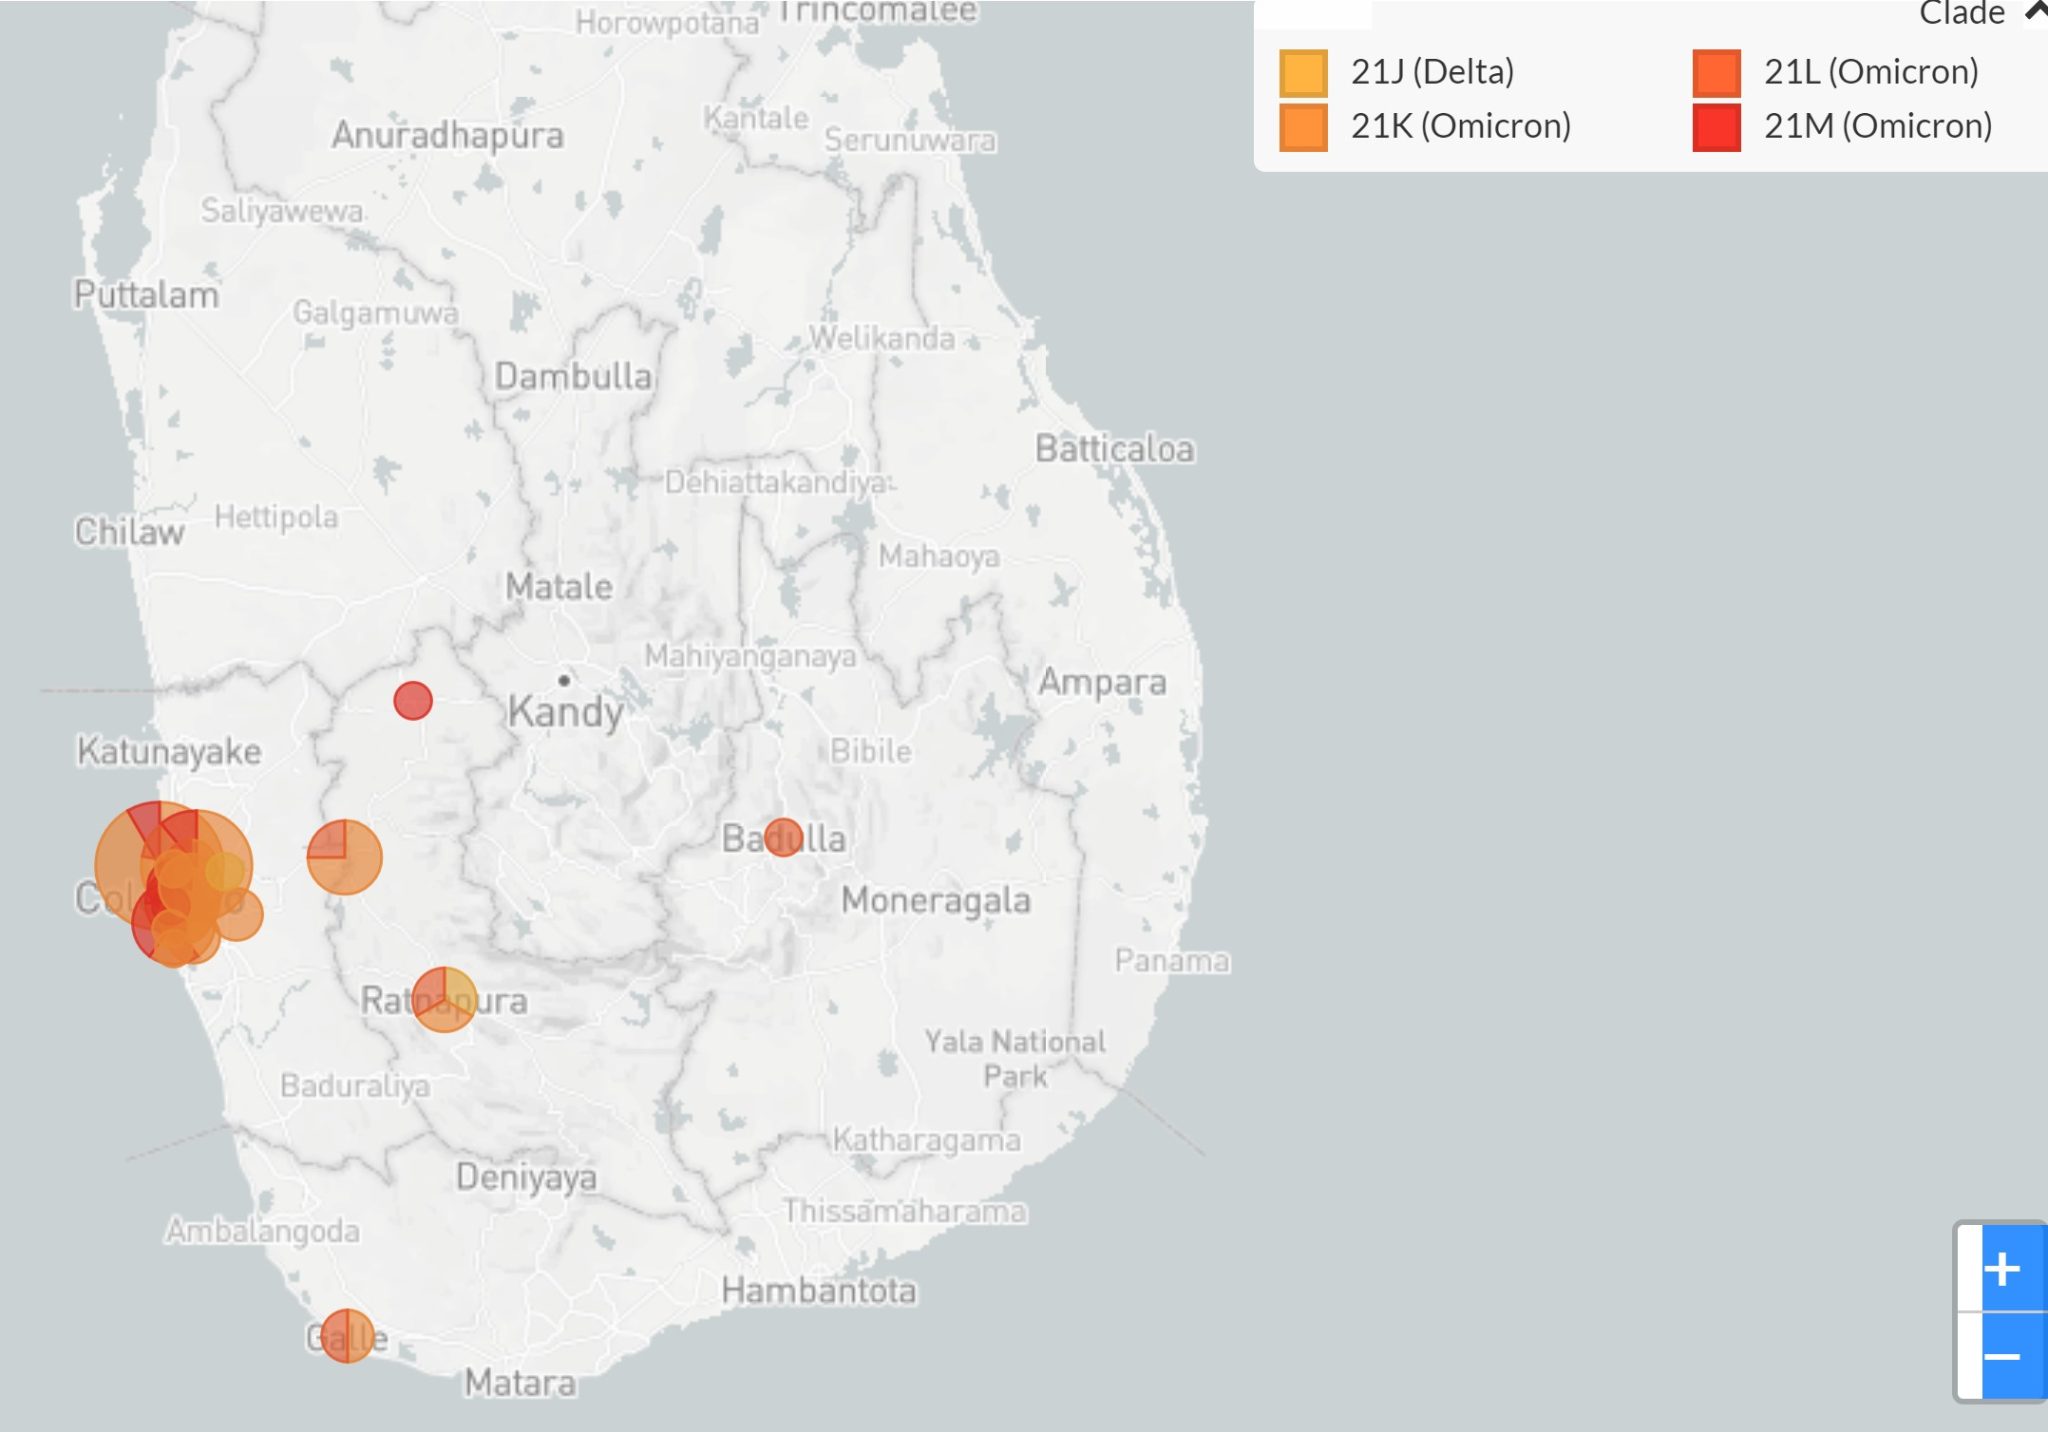Click the pie marker over Badulla
The width and height of the screenshot is (2048, 1432).
[x=783, y=837]
